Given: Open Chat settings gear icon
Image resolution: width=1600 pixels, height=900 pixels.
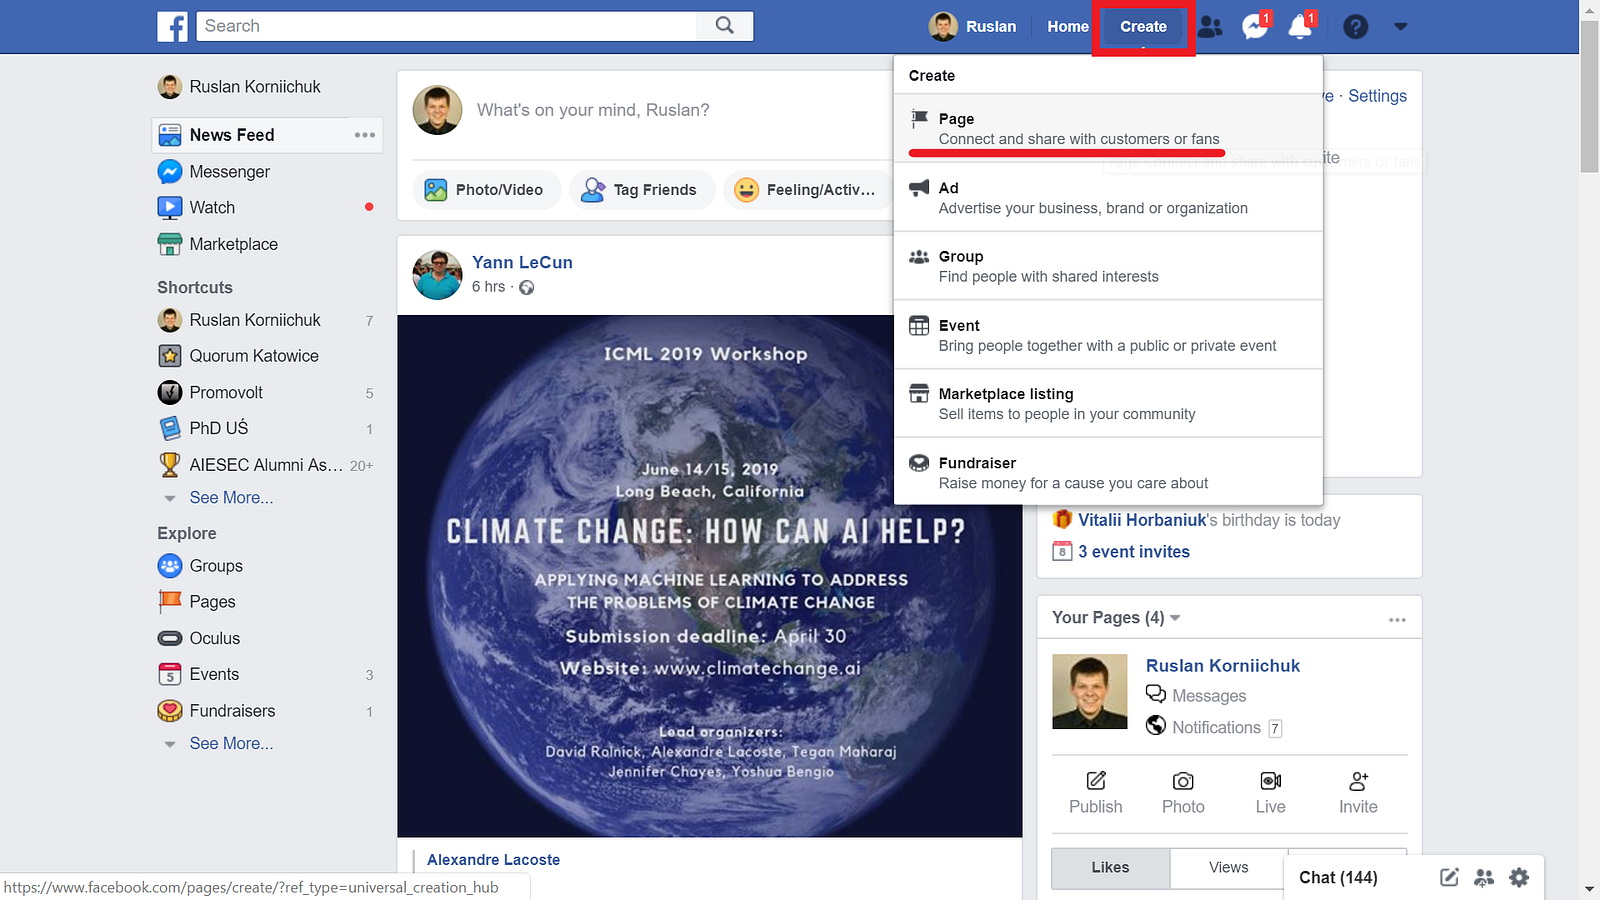Looking at the screenshot, I should [x=1519, y=878].
